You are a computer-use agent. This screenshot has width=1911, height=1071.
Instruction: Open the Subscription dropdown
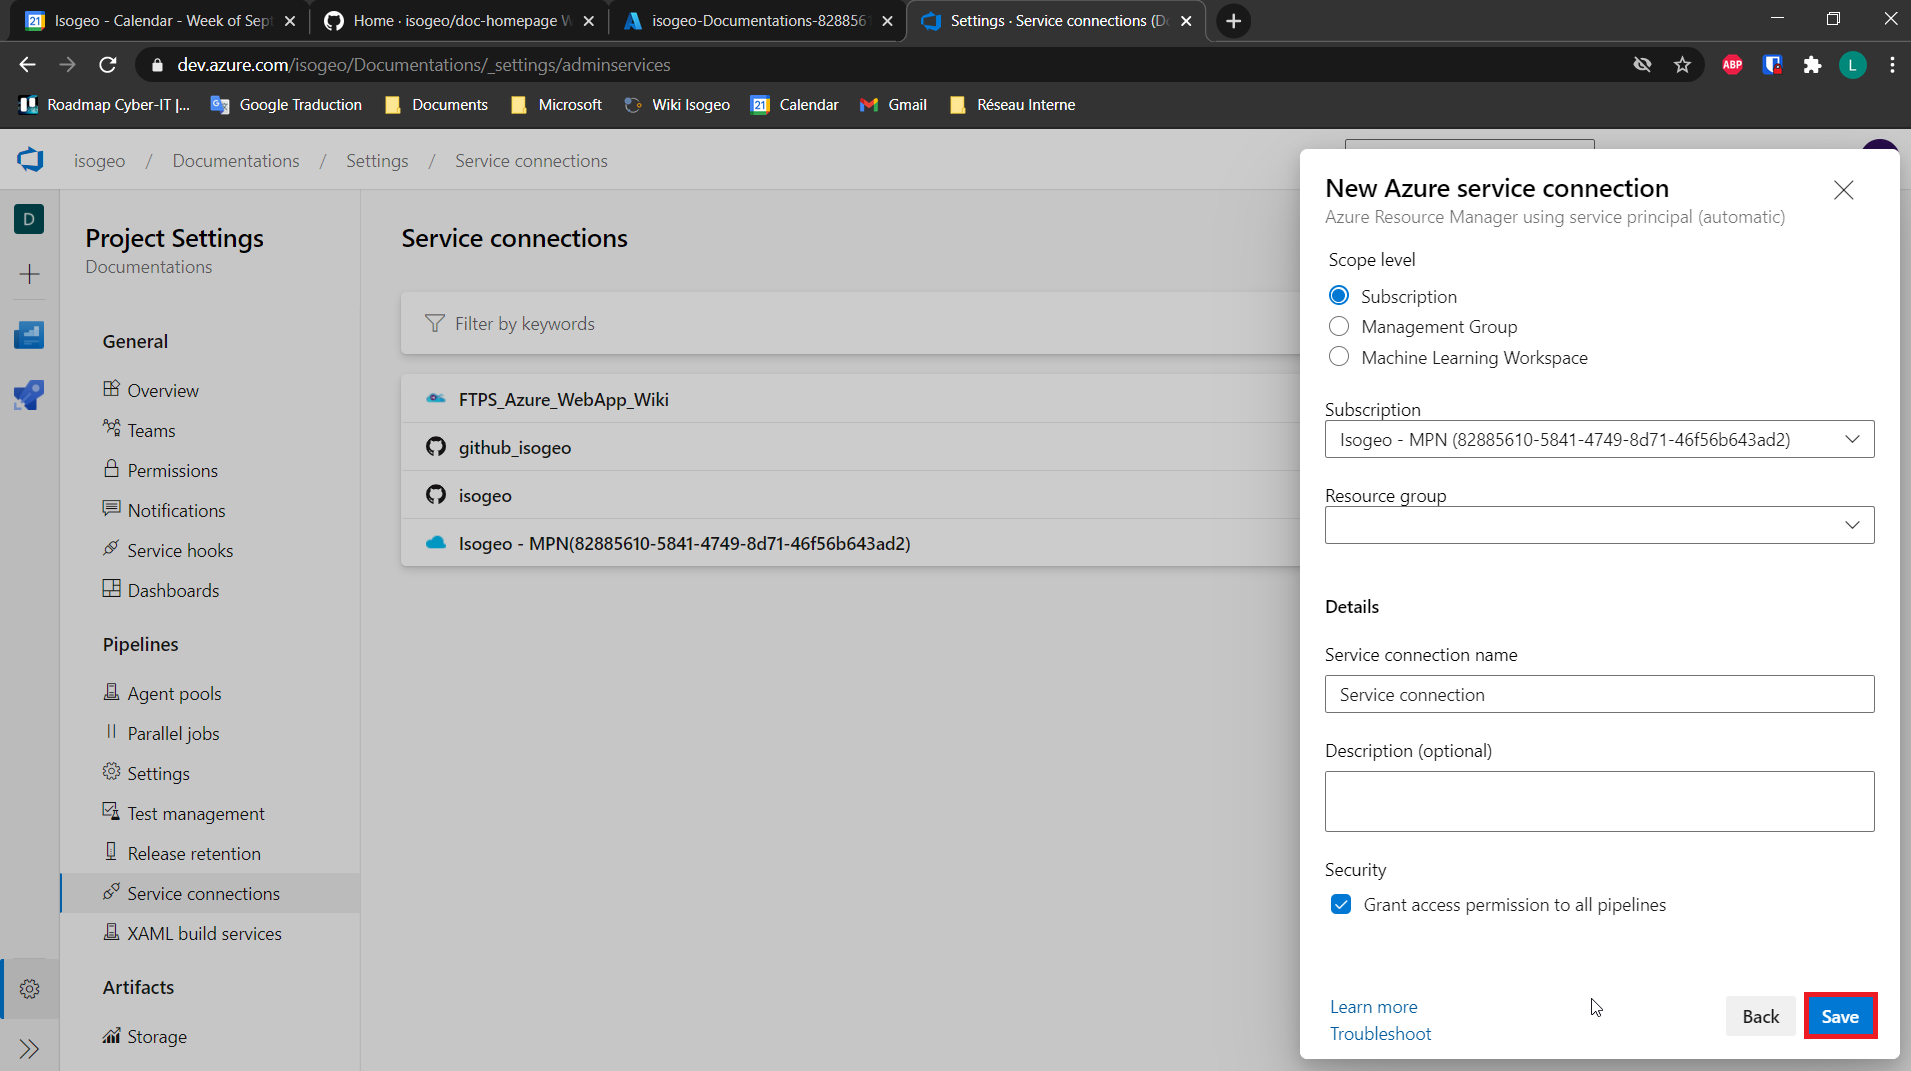tap(1599, 439)
